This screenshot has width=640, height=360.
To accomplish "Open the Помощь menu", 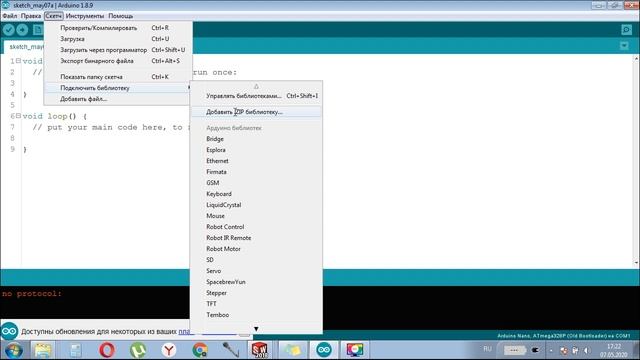I will [x=120, y=16].
